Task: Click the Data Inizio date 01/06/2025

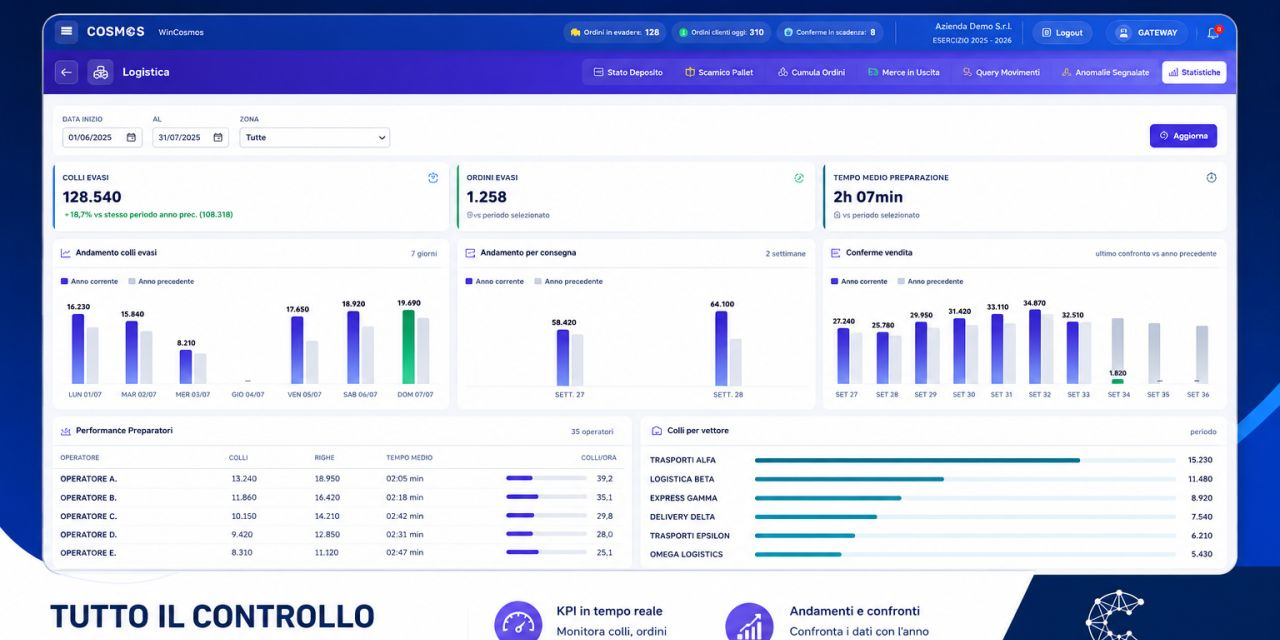Action: [x=90, y=138]
